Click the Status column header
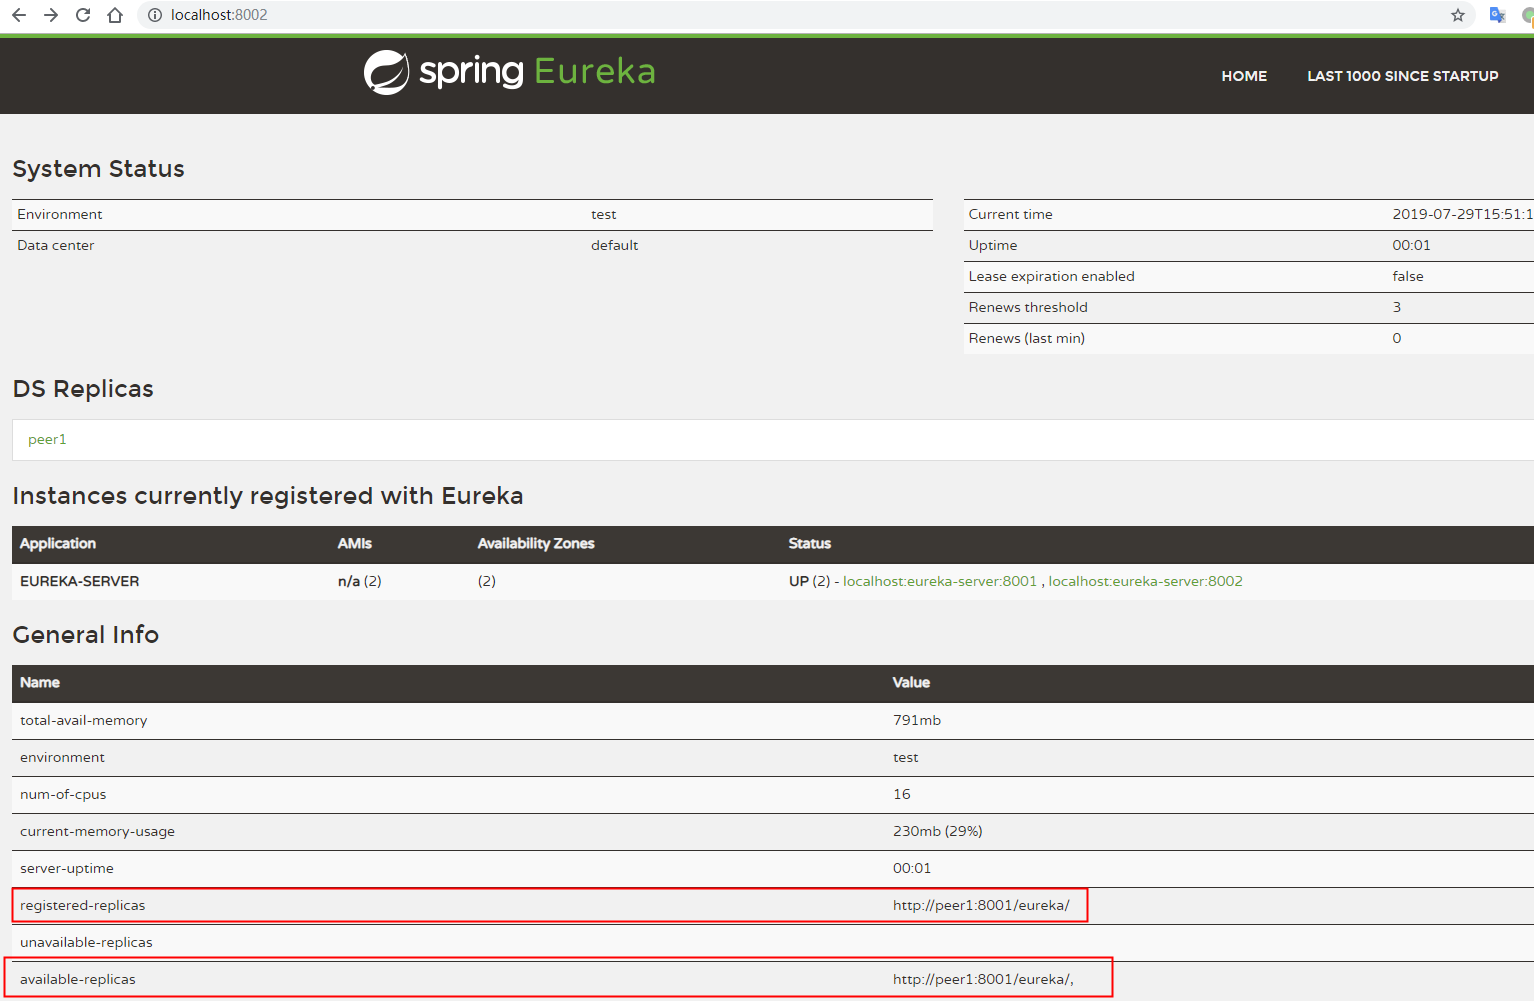Viewport: 1534px width, 1001px height. coord(810,543)
